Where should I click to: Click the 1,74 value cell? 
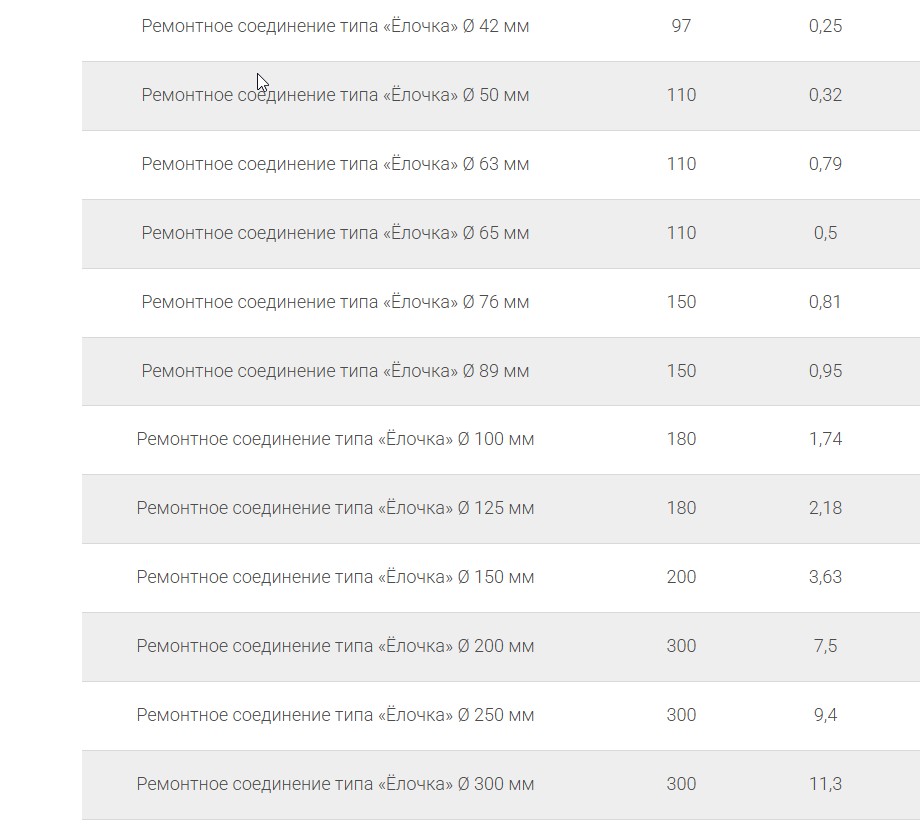pyautogui.click(x=825, y=439)
